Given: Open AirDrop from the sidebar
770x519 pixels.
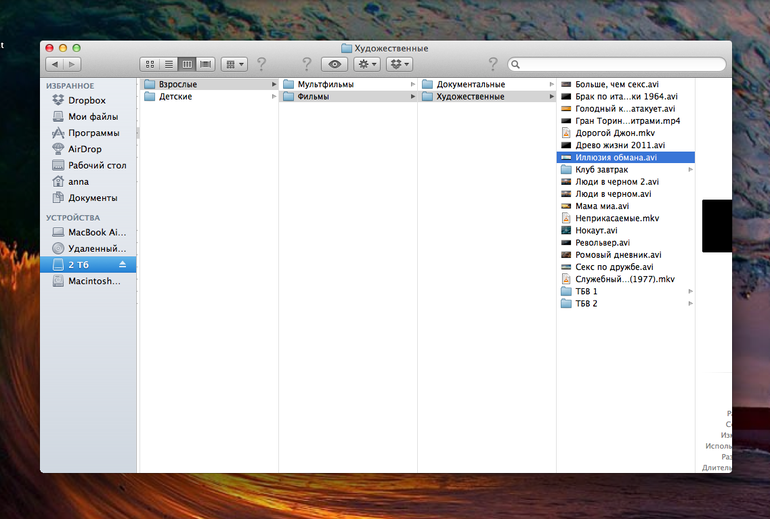Looking at the screenshot, I should pyautogui.click(x=84, y=149).
